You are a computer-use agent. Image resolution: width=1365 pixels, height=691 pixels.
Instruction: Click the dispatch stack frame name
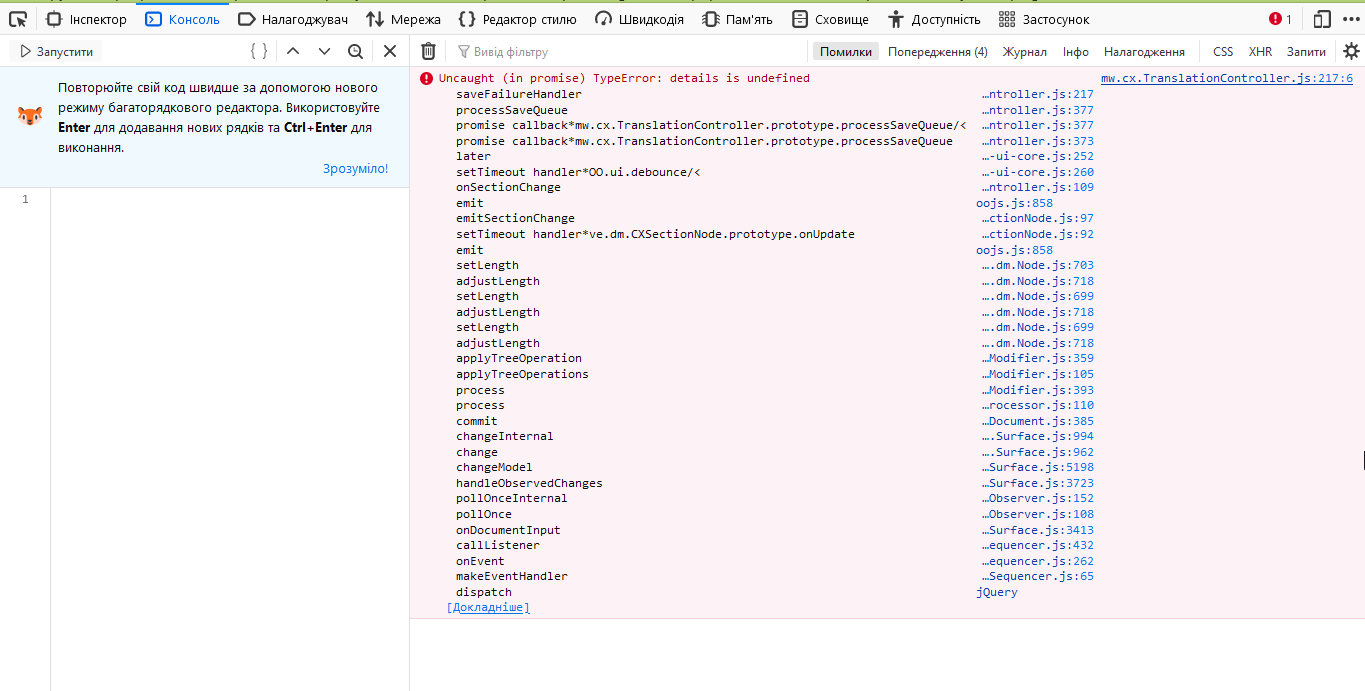point(484,592)
